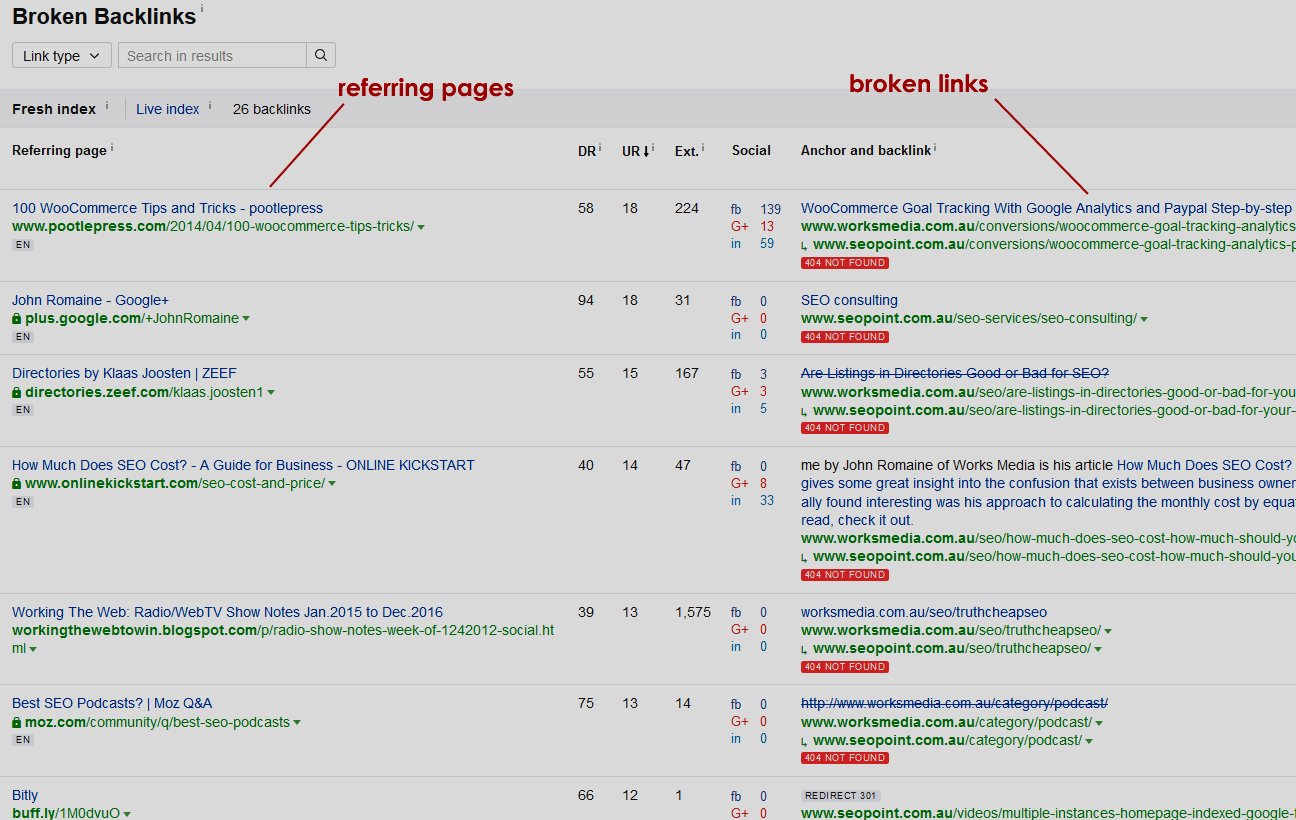This screenshot has width=1296, height=820.
Task: Click the padlock icon beside directories.zeef.com
Action: point(17,392)
